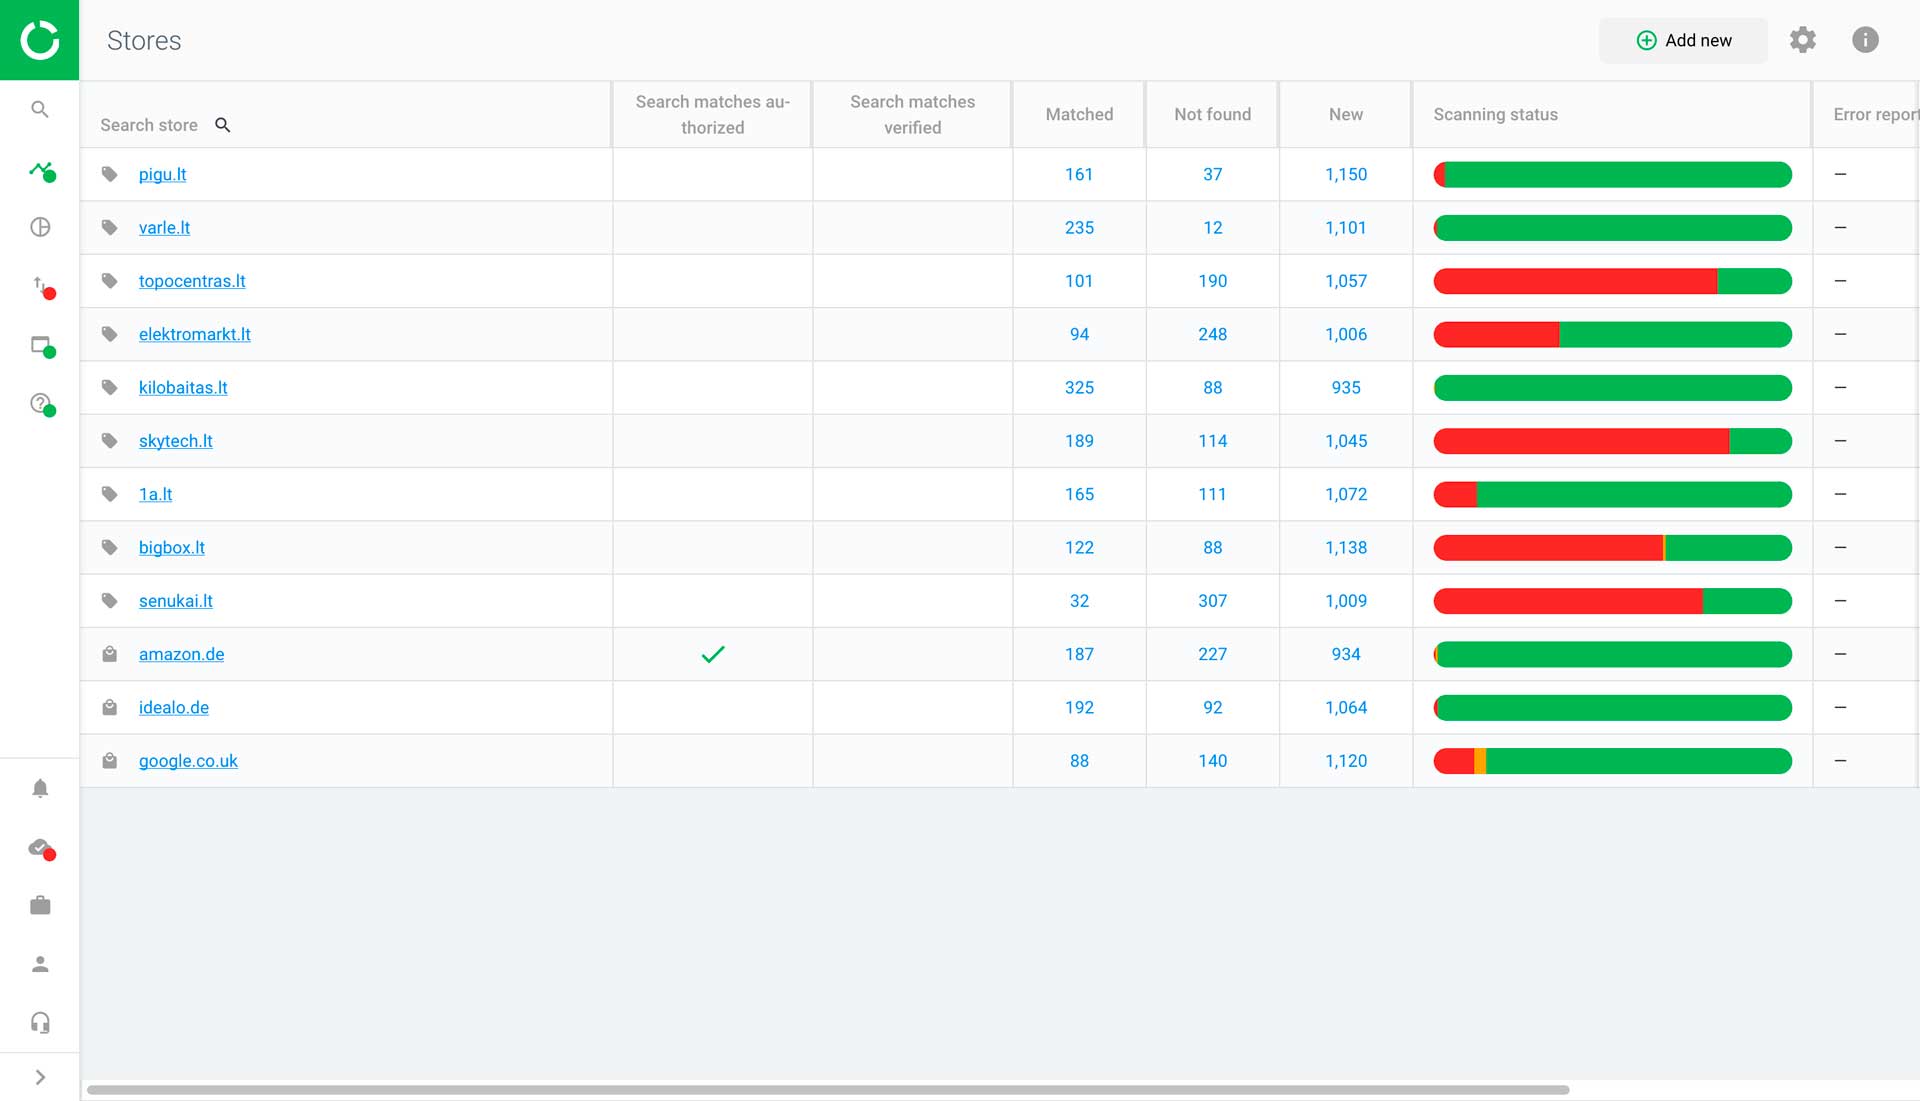
Task: Click the tag icon next to pigu.lt
Action: point(110,174)
